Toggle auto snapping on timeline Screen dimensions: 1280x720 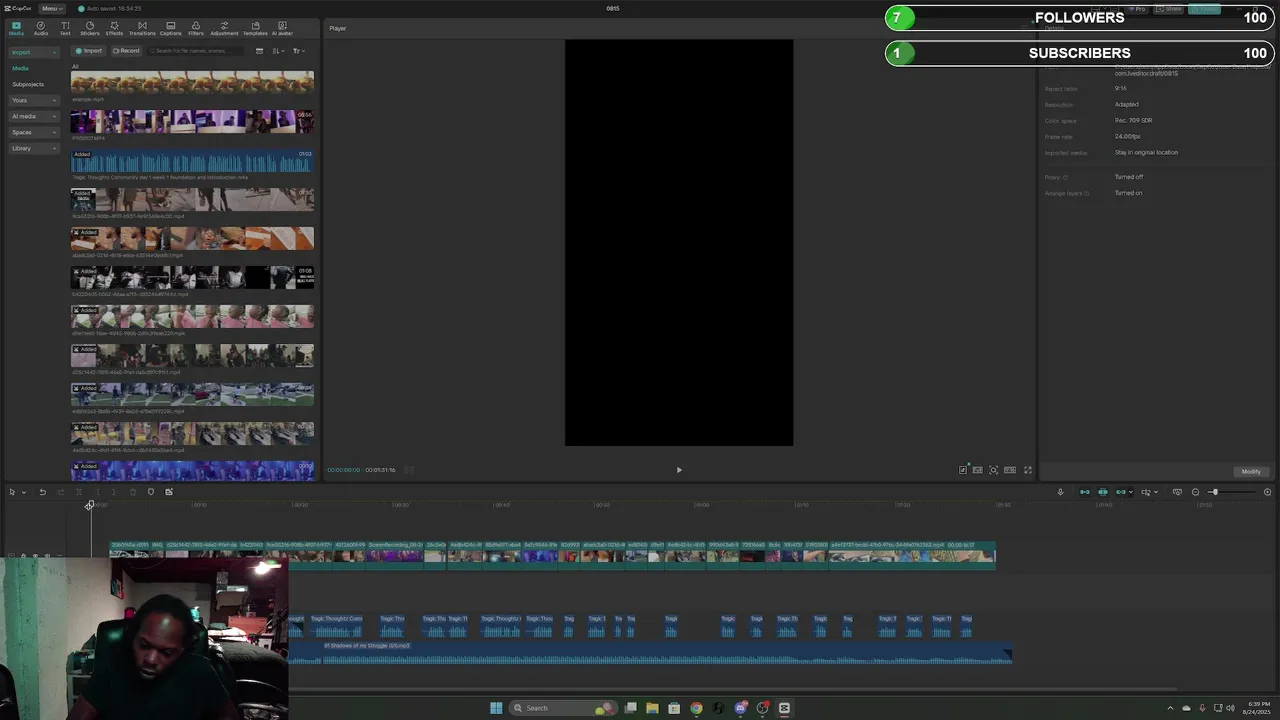point(1103,492)
